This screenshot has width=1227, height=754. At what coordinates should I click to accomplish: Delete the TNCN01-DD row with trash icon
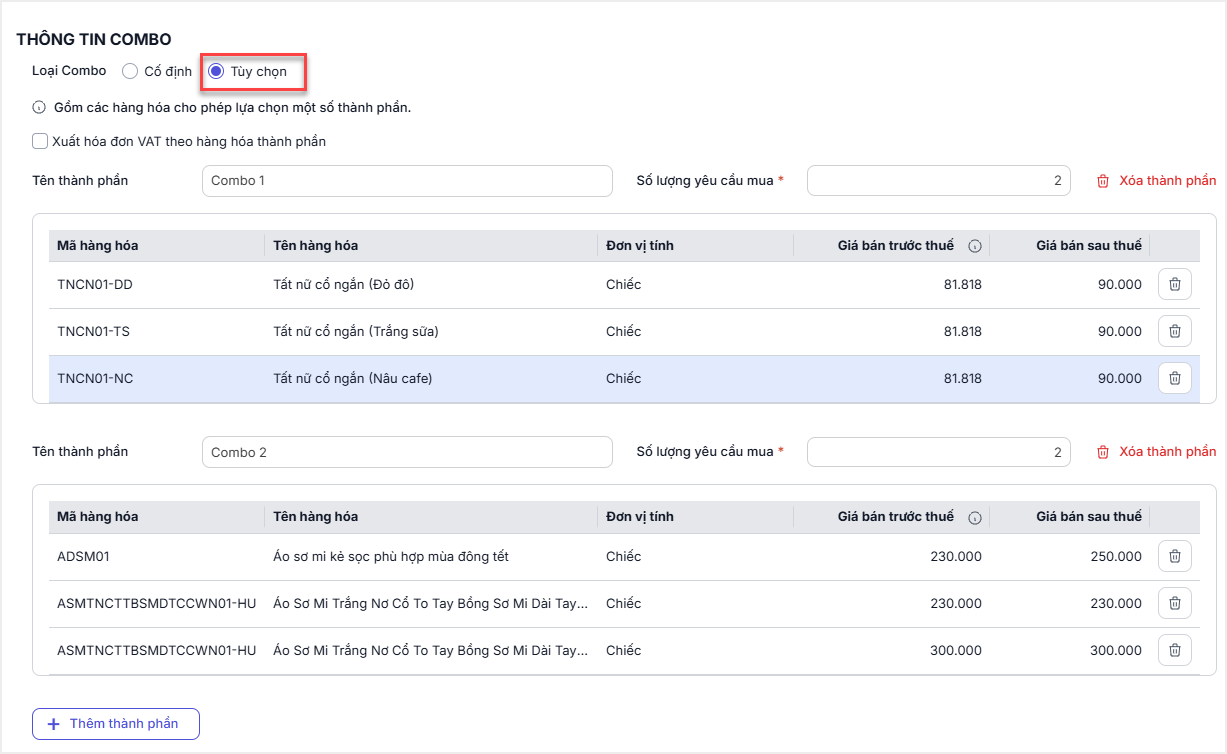pos(1174,285)
